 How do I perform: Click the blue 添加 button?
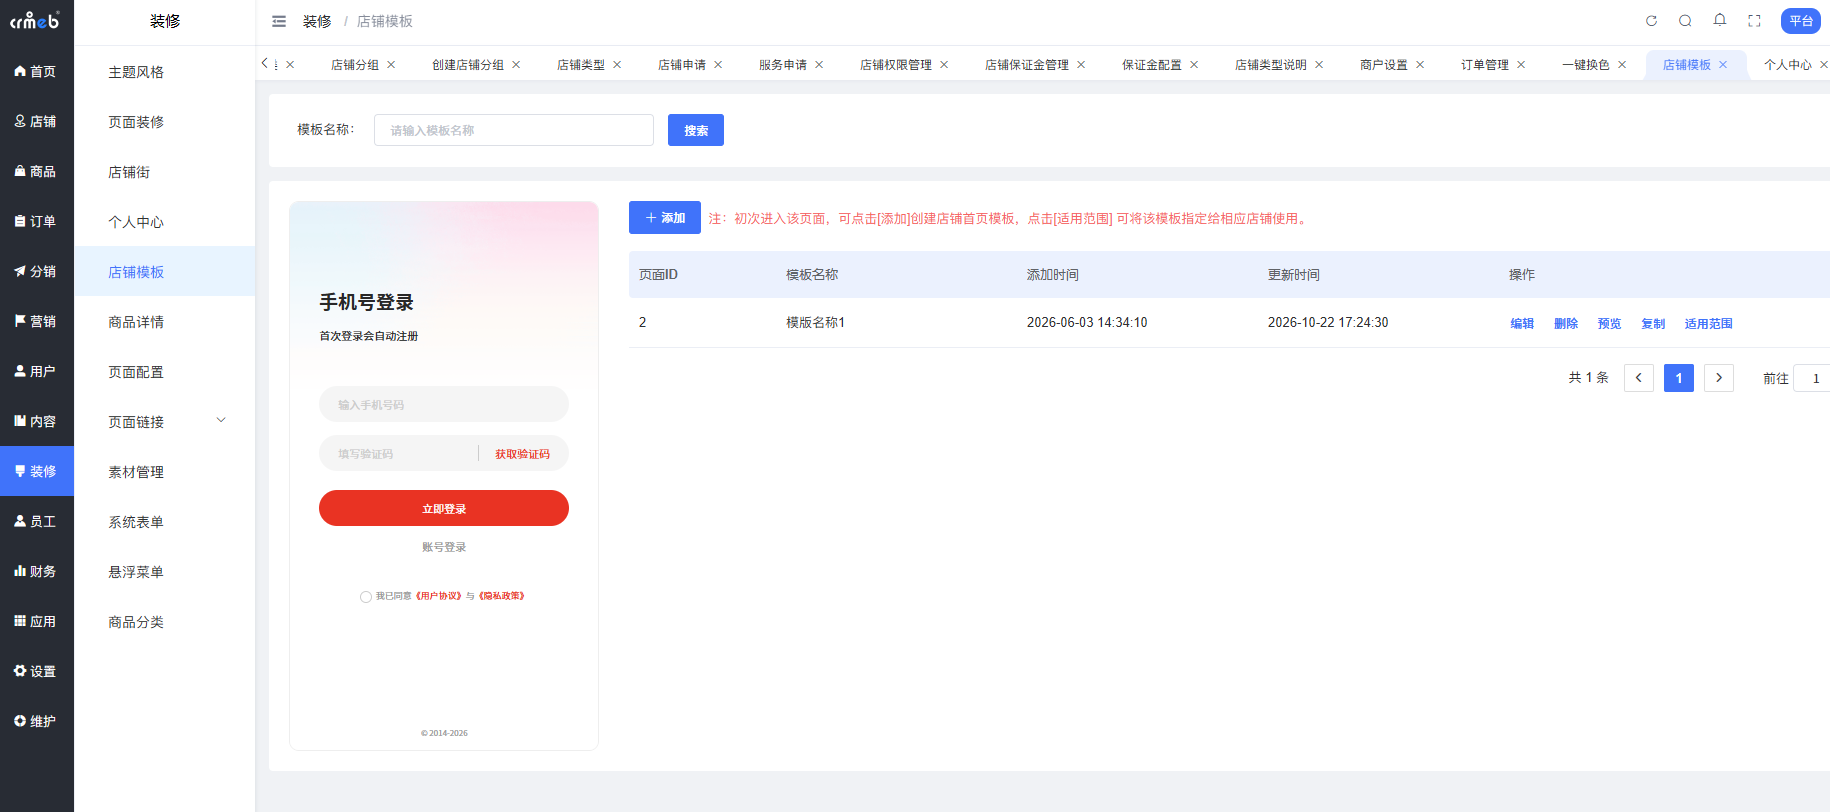[665, 218]
